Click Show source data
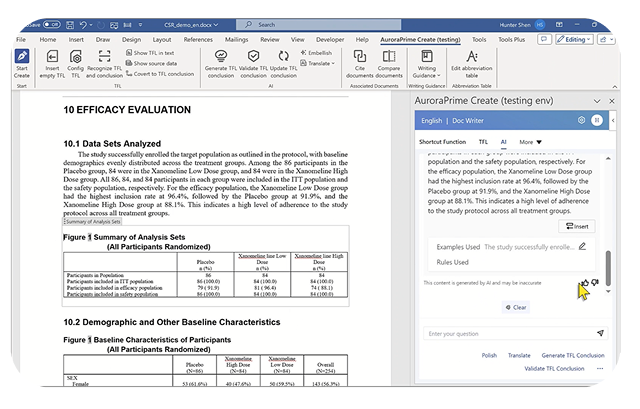The image size is (640, 409). (x=151, y=63)
